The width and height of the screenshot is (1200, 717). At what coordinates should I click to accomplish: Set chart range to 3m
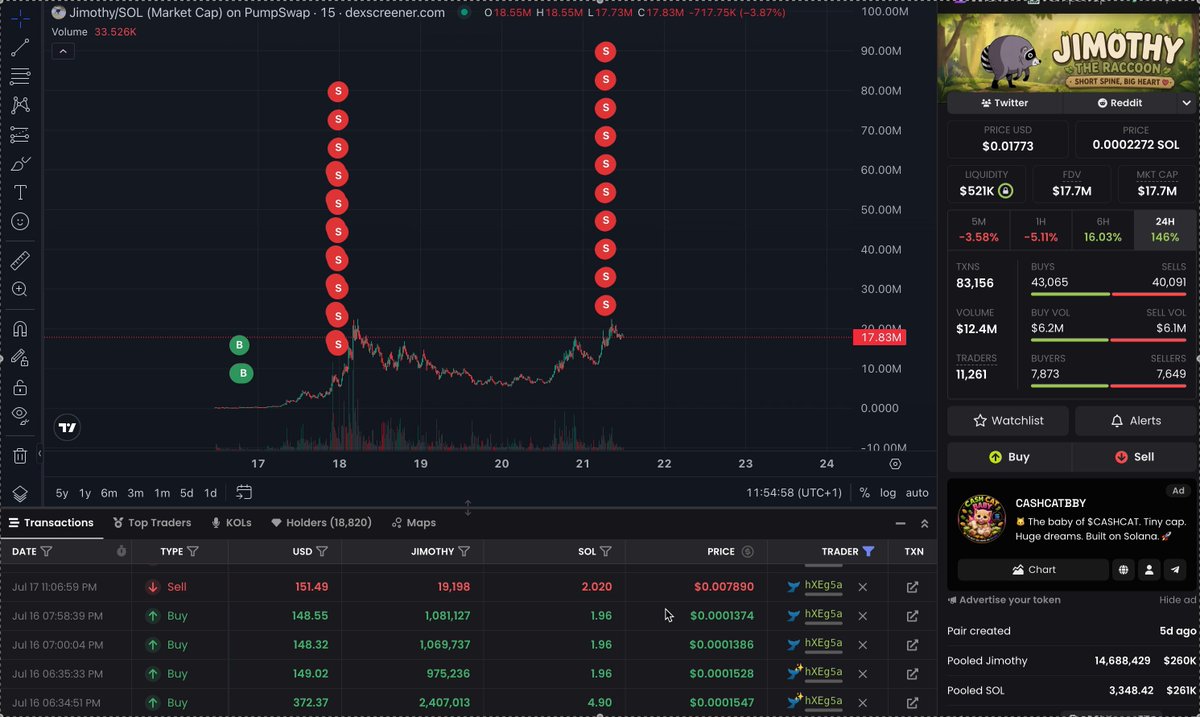tap(135, 493)
